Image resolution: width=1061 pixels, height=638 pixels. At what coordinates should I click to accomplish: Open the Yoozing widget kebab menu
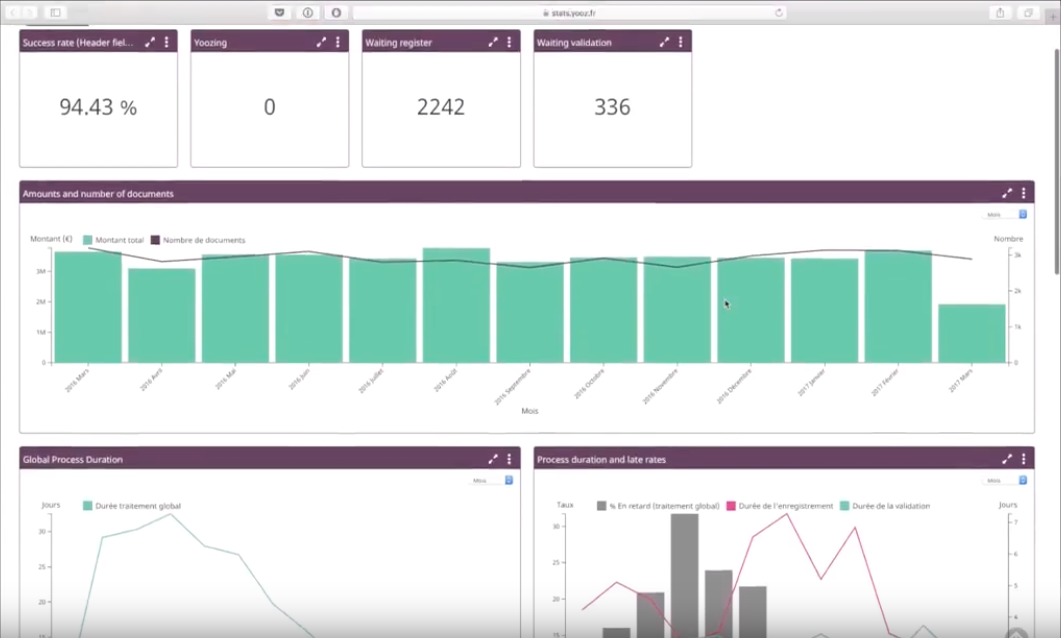[x=338, y=42]
